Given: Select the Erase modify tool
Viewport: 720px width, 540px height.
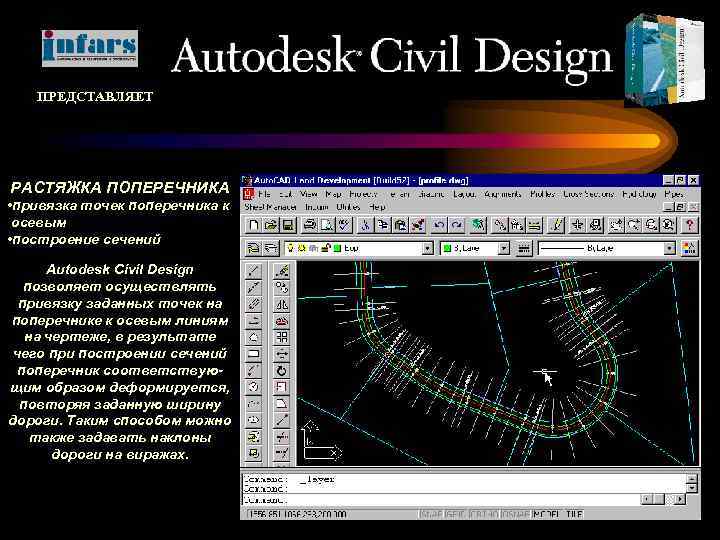Looking at the screenshot, I should tap(281, 271).
